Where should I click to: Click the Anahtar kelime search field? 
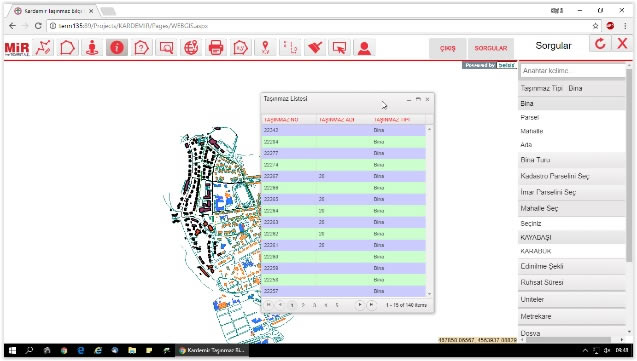(x=572, y=71)
